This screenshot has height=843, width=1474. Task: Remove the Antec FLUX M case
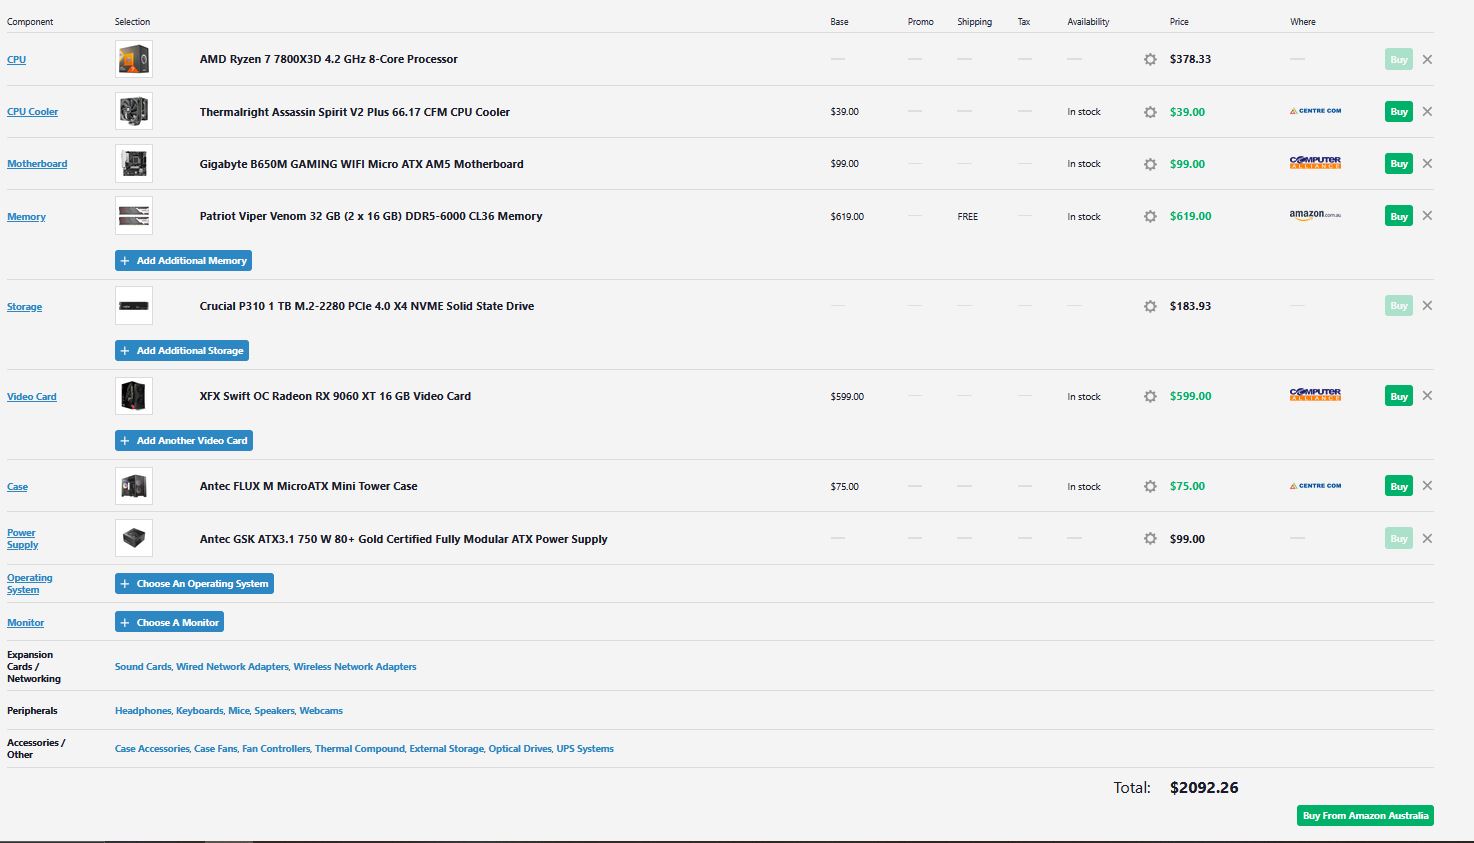pos(1427,485)
